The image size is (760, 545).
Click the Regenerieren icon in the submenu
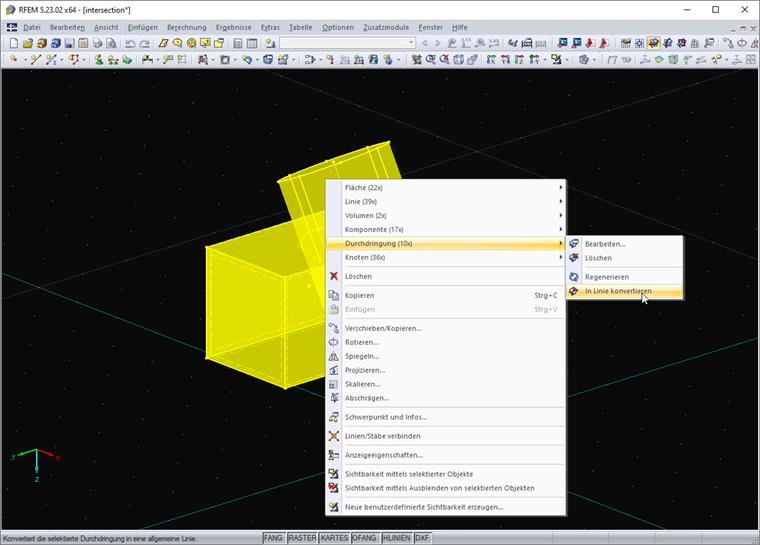574,277
